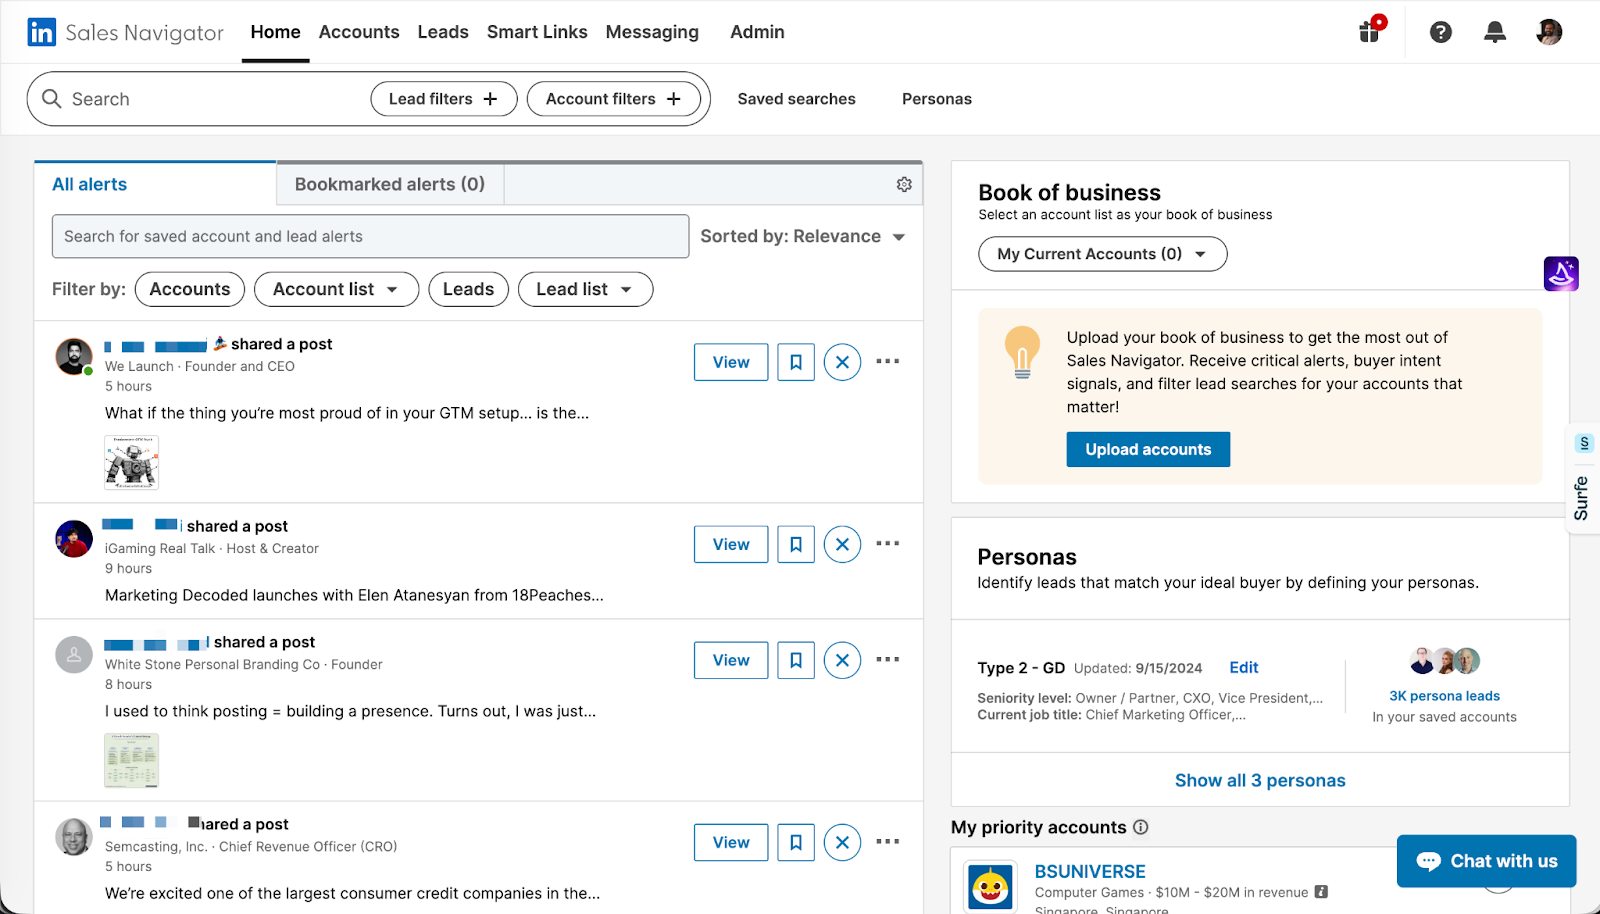Click the purple wizard extension icon

click(x=1560, y=273)
